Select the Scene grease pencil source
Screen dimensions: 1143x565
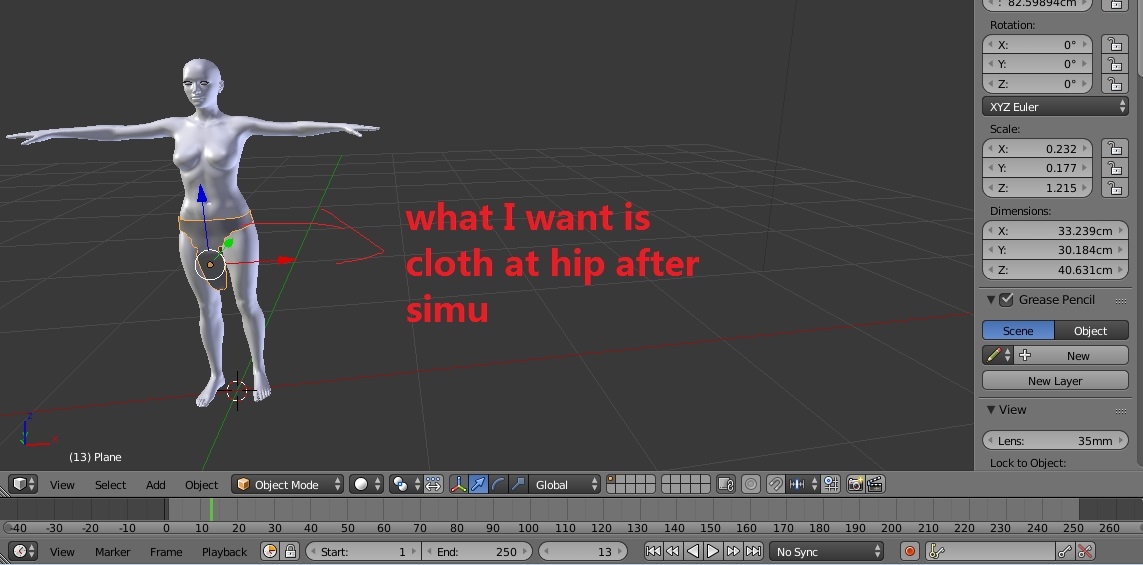click(1018, 330)
